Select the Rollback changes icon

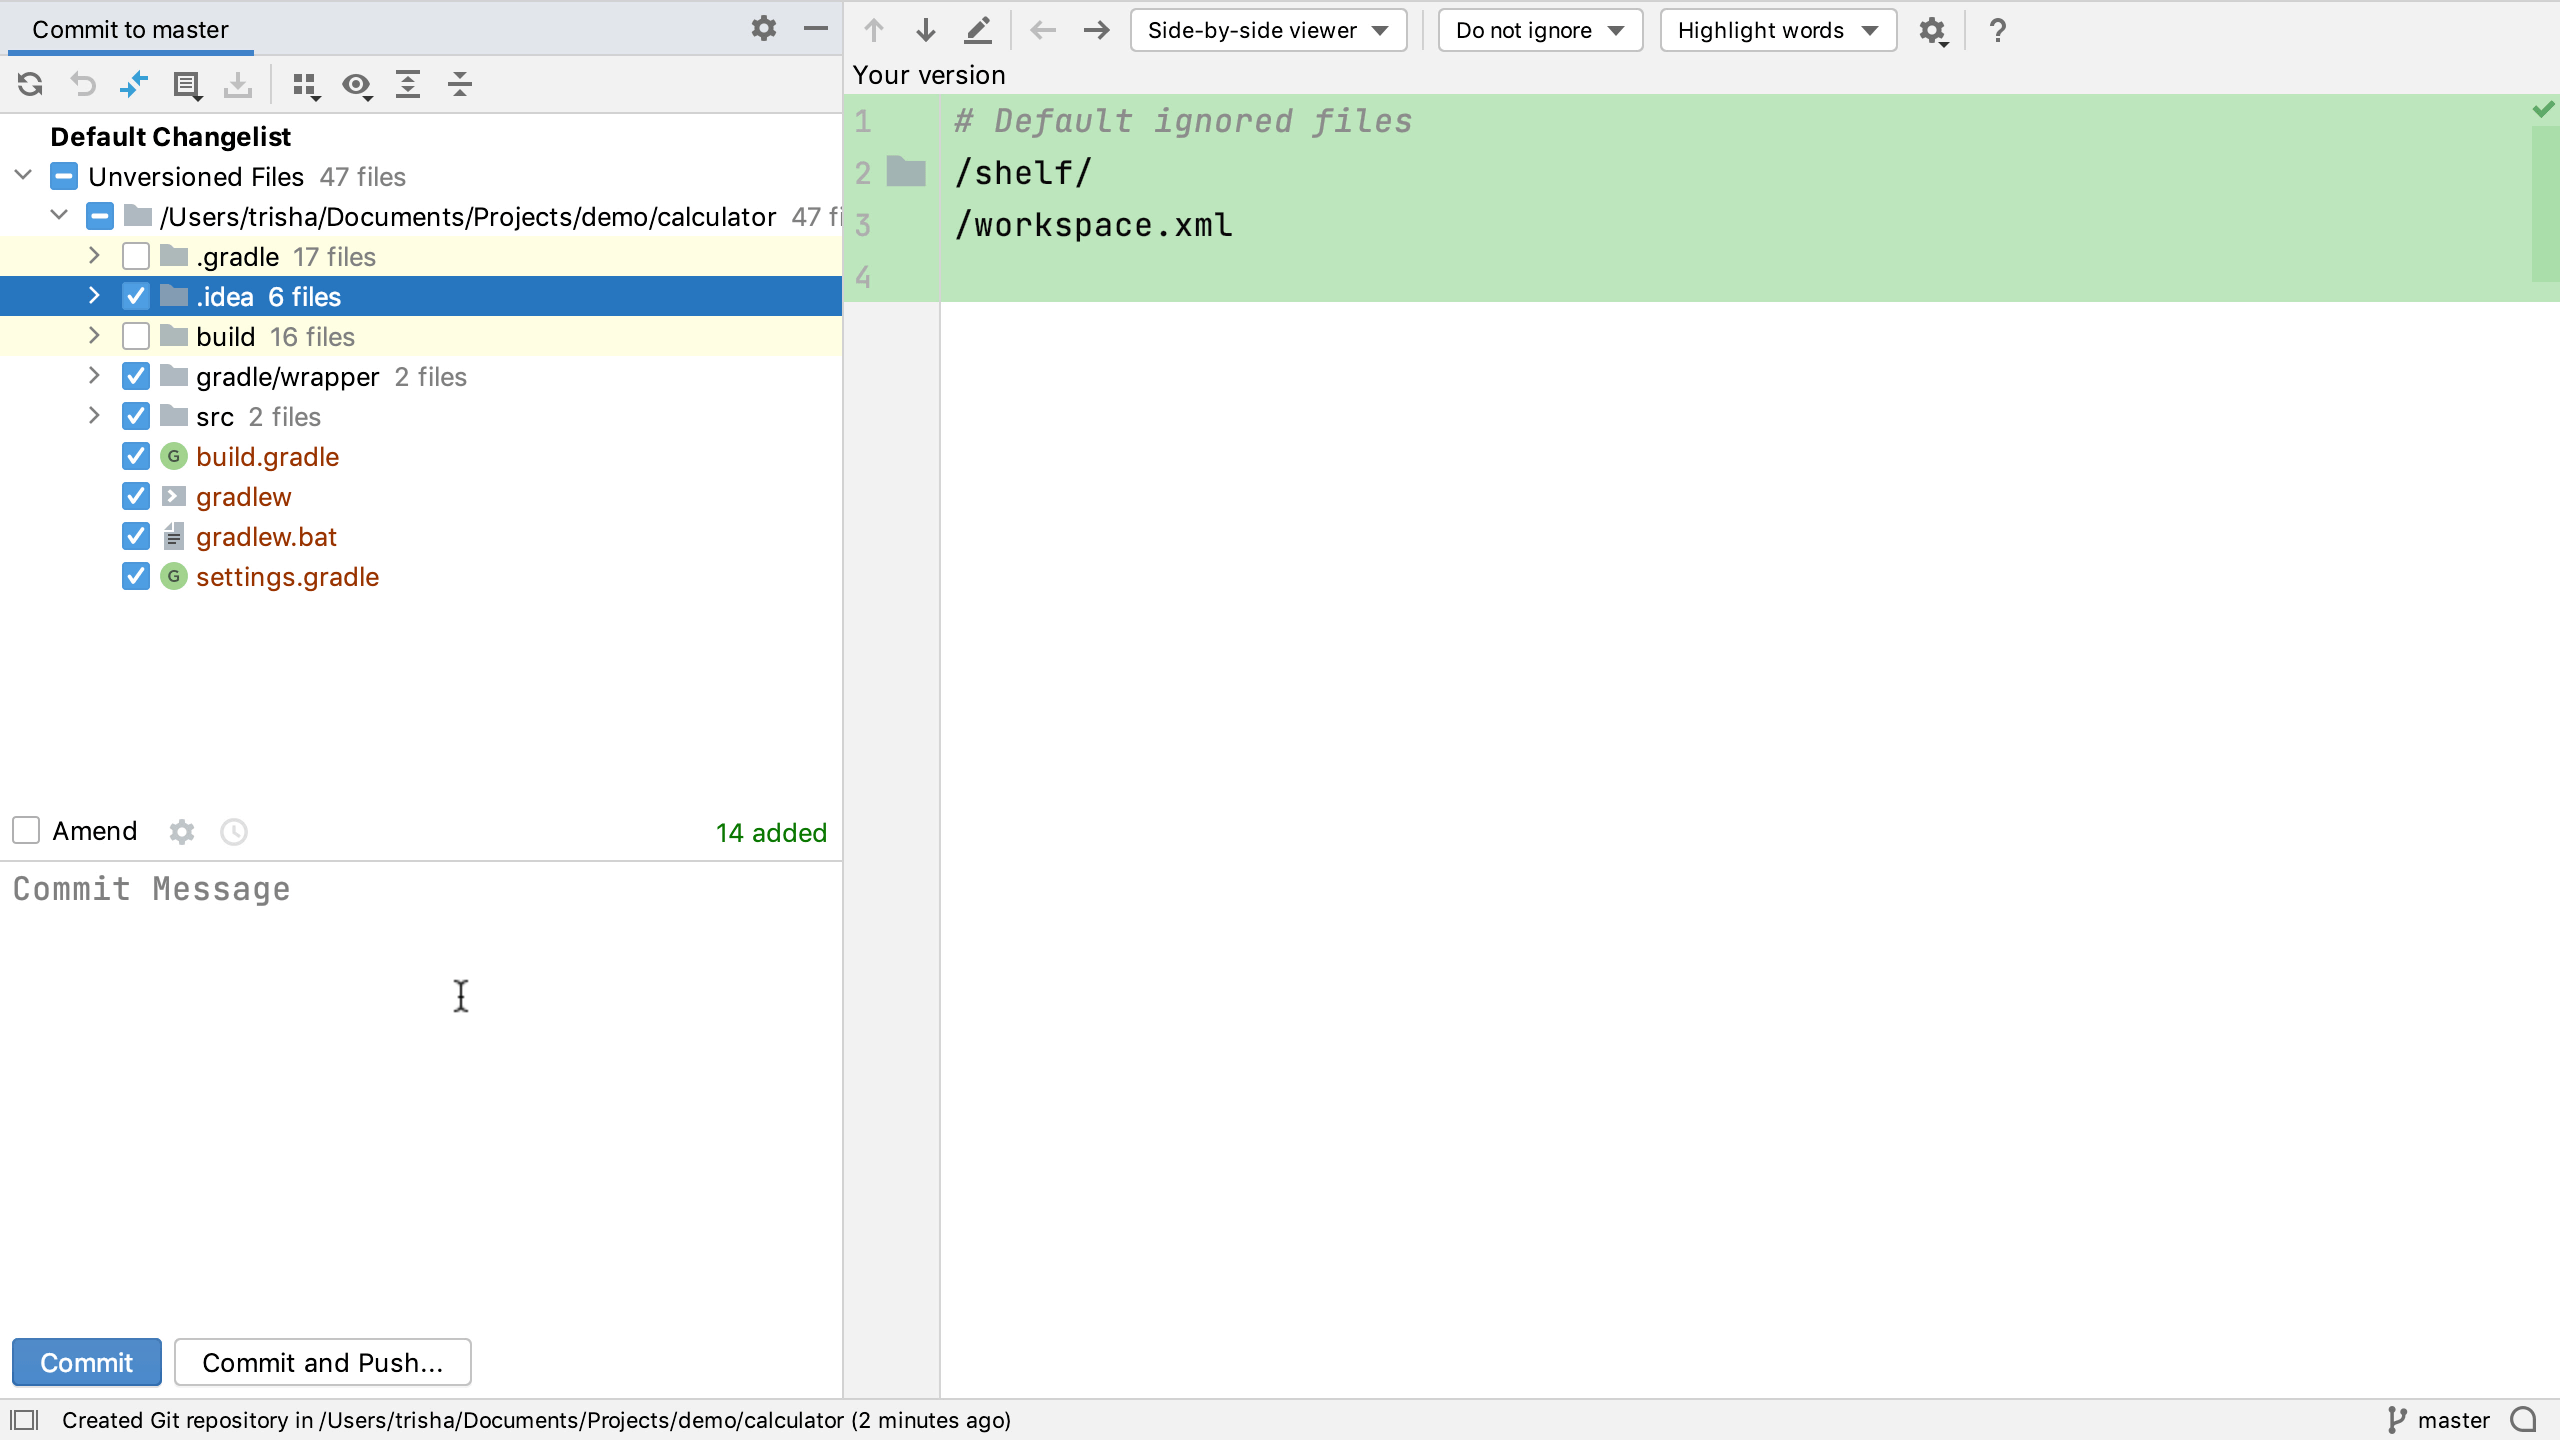[x=84, y=85]
